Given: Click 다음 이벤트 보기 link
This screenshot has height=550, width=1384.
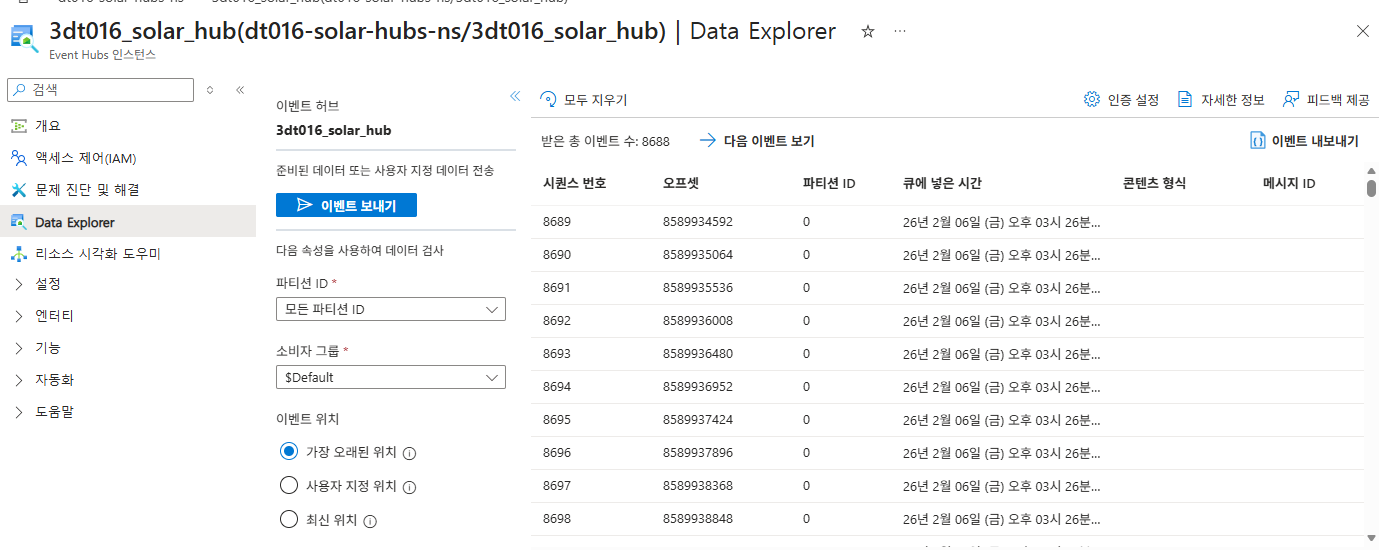Looking at the screenshot, I should click(x=757, y=141).
